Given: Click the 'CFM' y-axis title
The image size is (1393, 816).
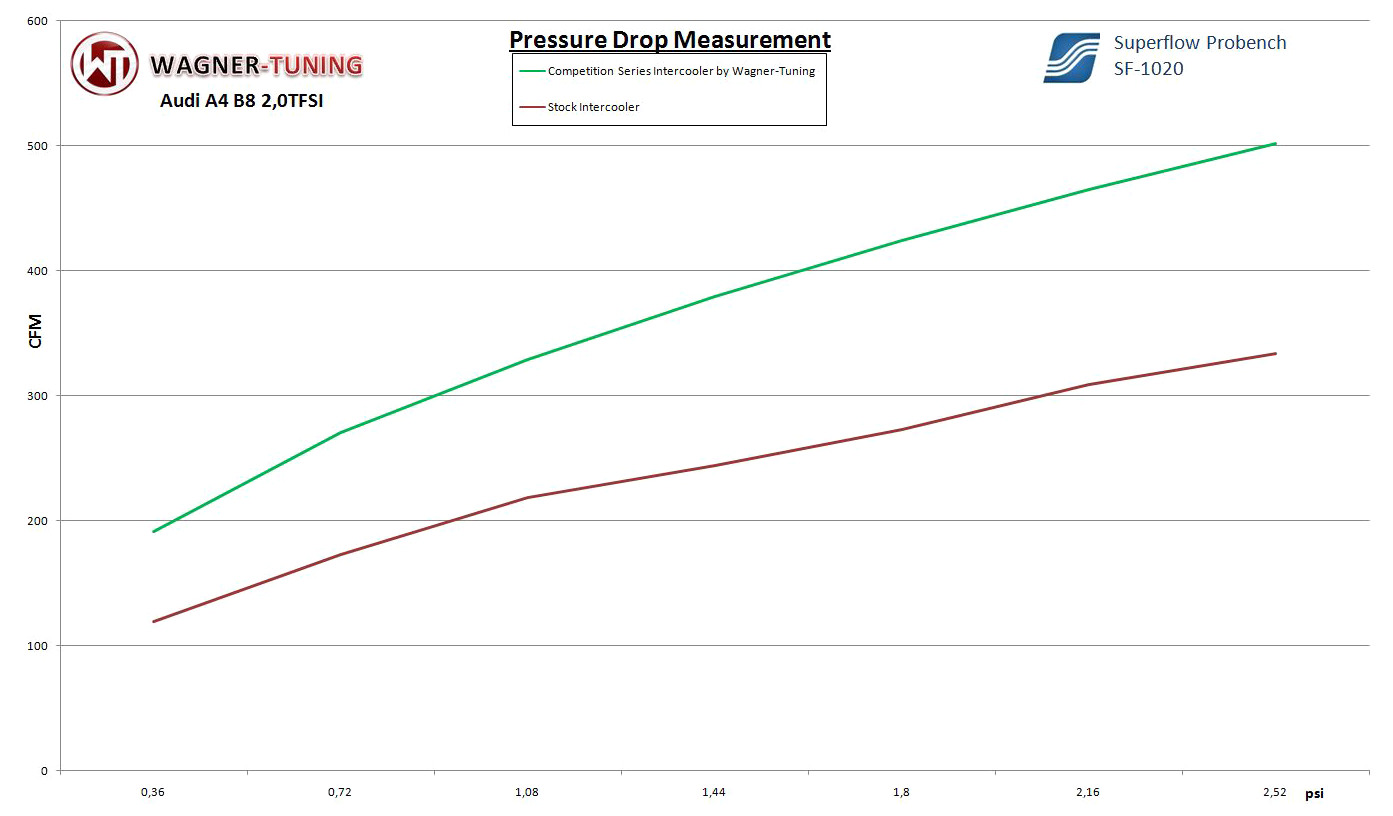Looking at the screenshot, I should tap(36, 332).
